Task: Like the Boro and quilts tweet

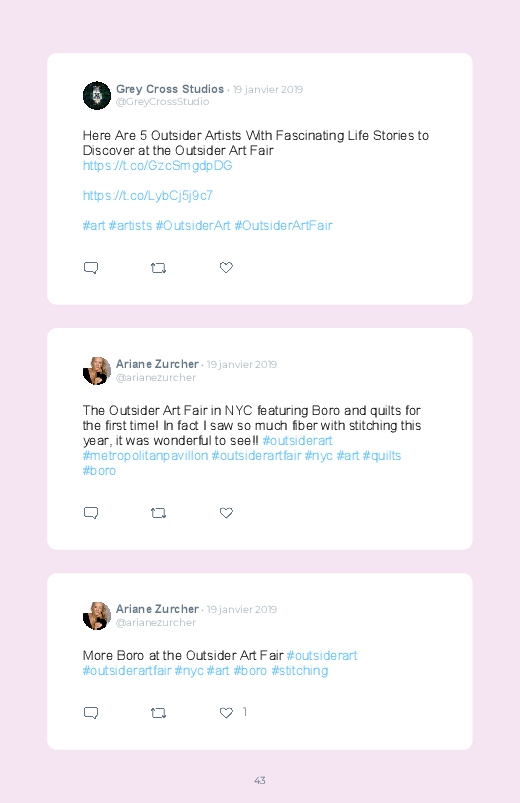Action: point(226,513)
